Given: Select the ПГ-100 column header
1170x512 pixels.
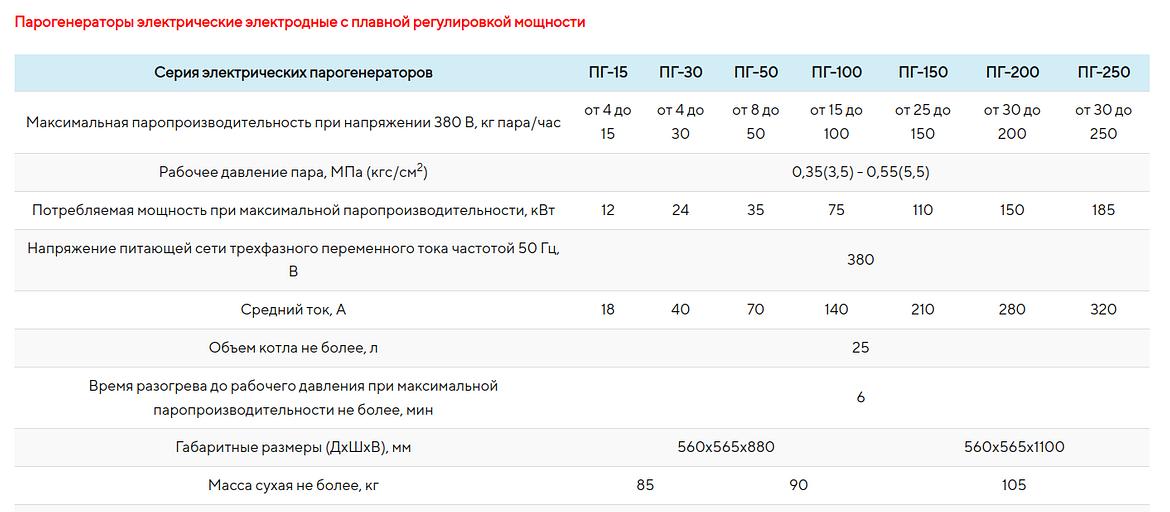Looking at the screenshot, I should pos(836,72).
